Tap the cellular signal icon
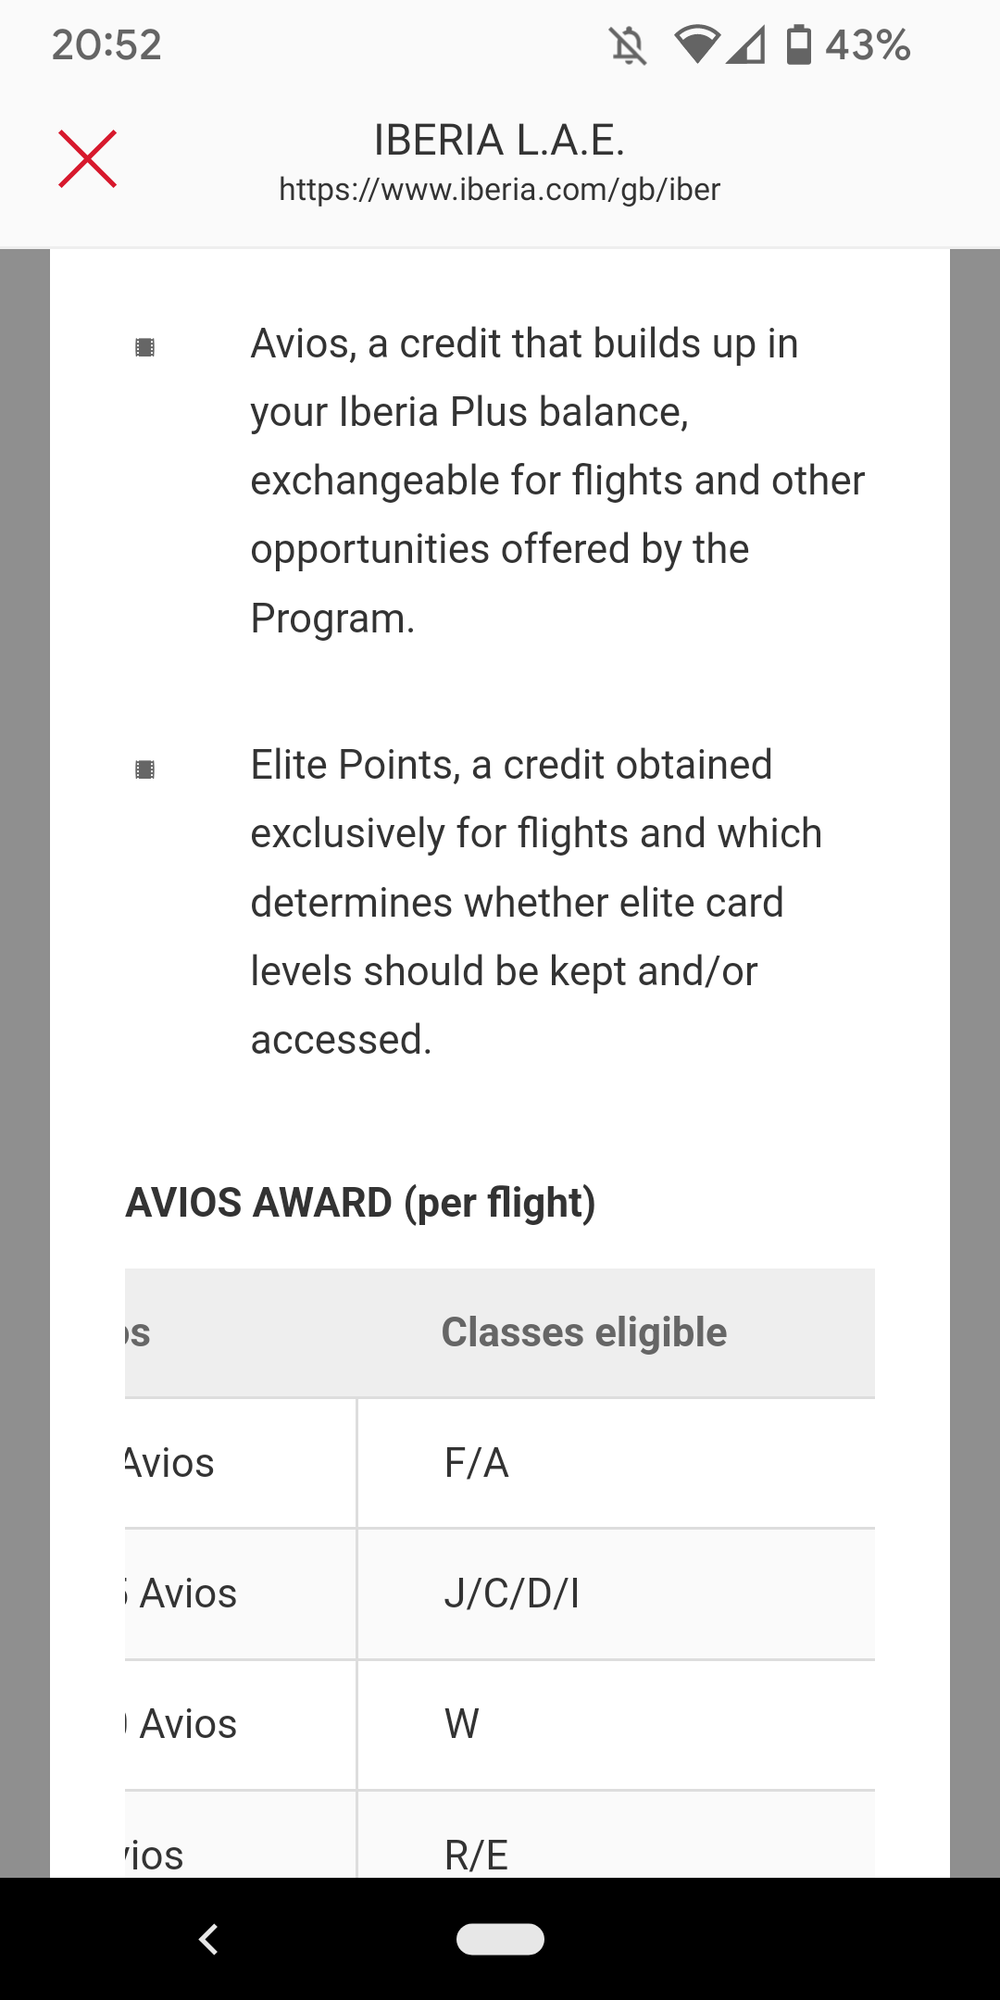 746,45
